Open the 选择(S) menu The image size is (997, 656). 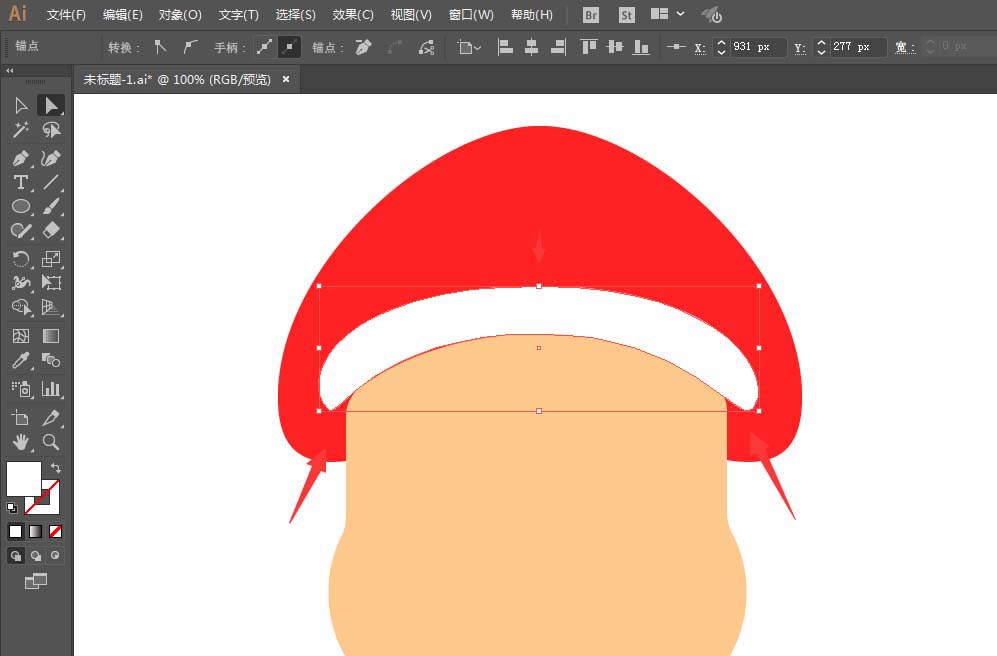click(x=296, y=15)
